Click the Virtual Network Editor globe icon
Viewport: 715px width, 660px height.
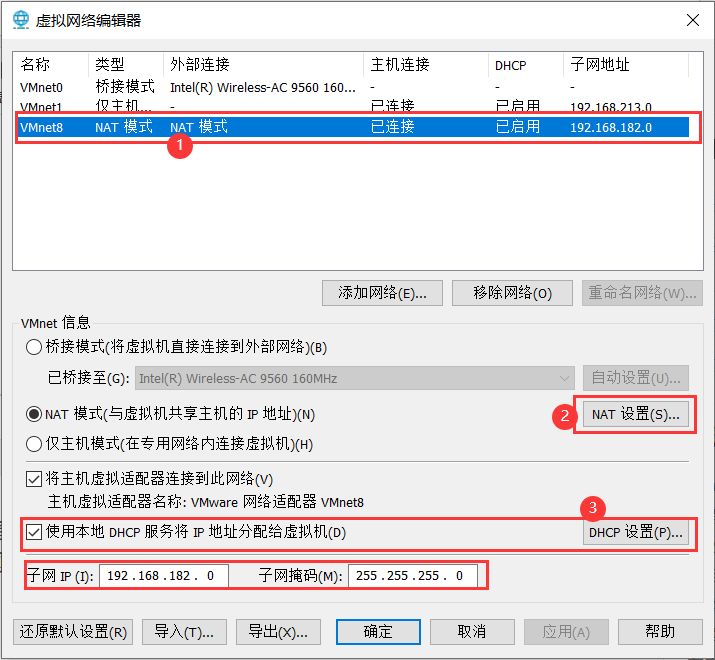click(21, 20)
